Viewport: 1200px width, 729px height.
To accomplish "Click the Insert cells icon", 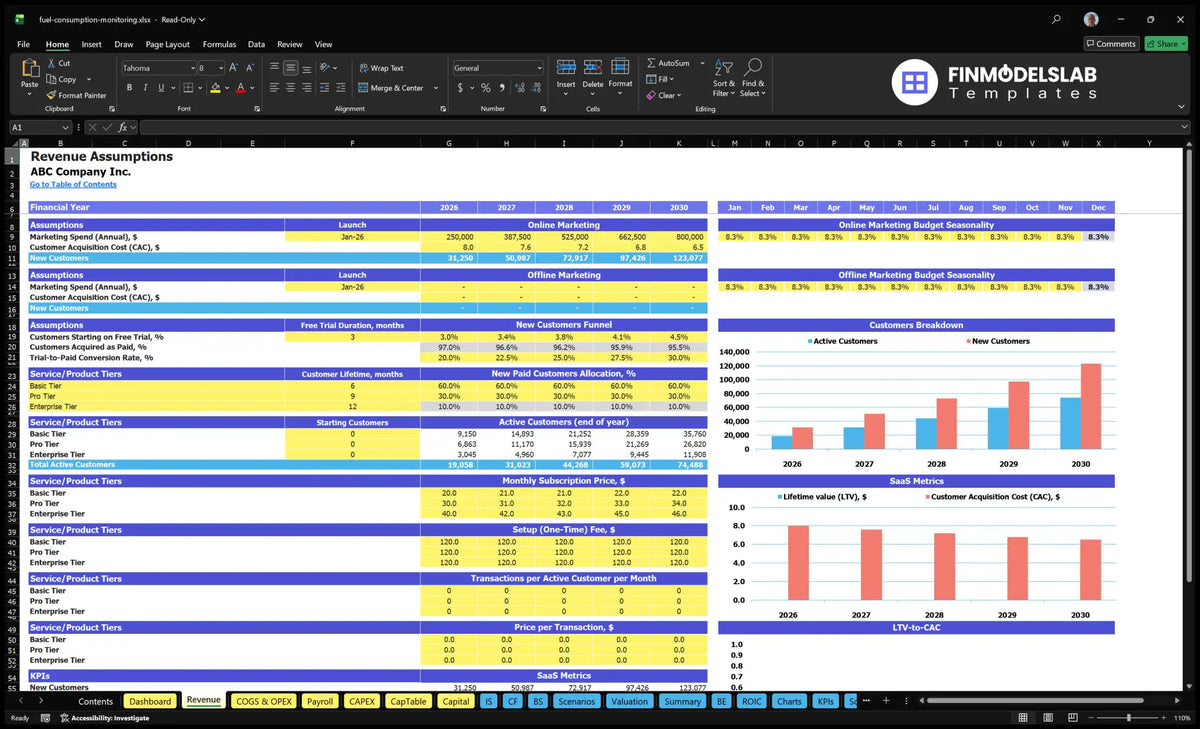I will click(566, 67).
